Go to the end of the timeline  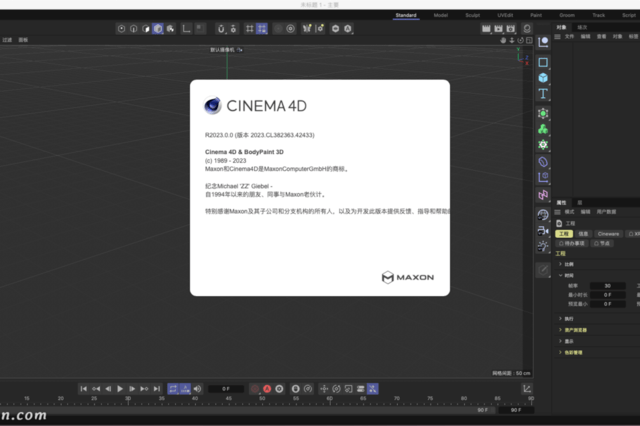coord(156,389)
